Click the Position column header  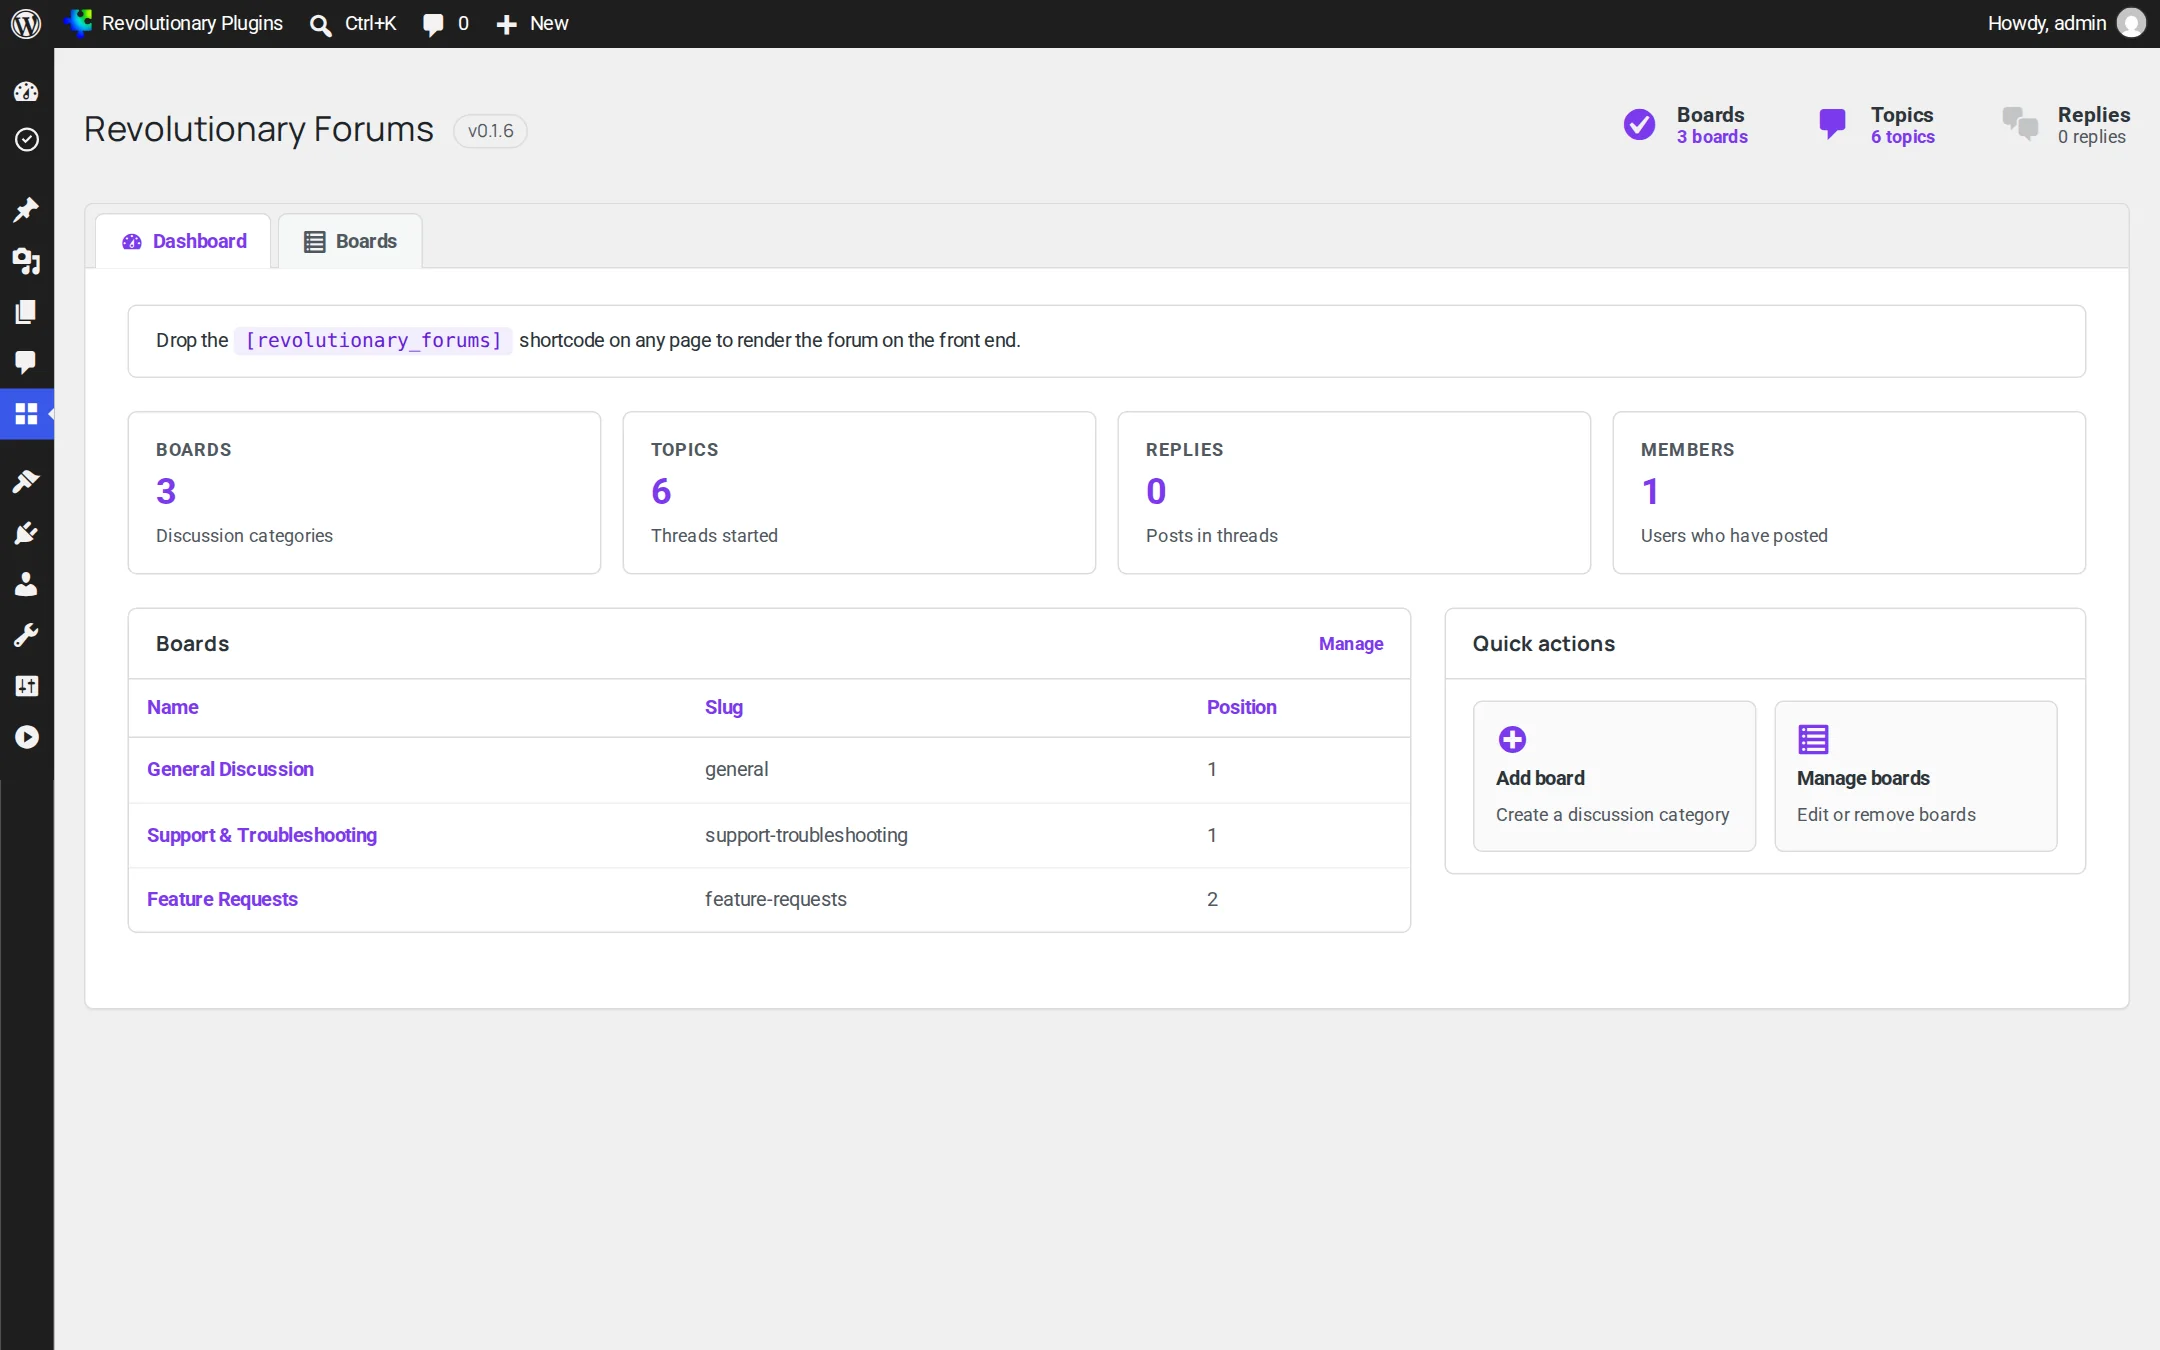(x=1241, y=707)
